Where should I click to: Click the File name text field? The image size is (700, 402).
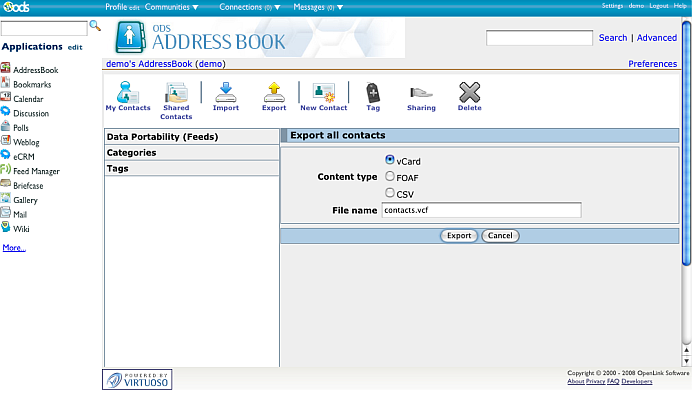click(481, 211)
